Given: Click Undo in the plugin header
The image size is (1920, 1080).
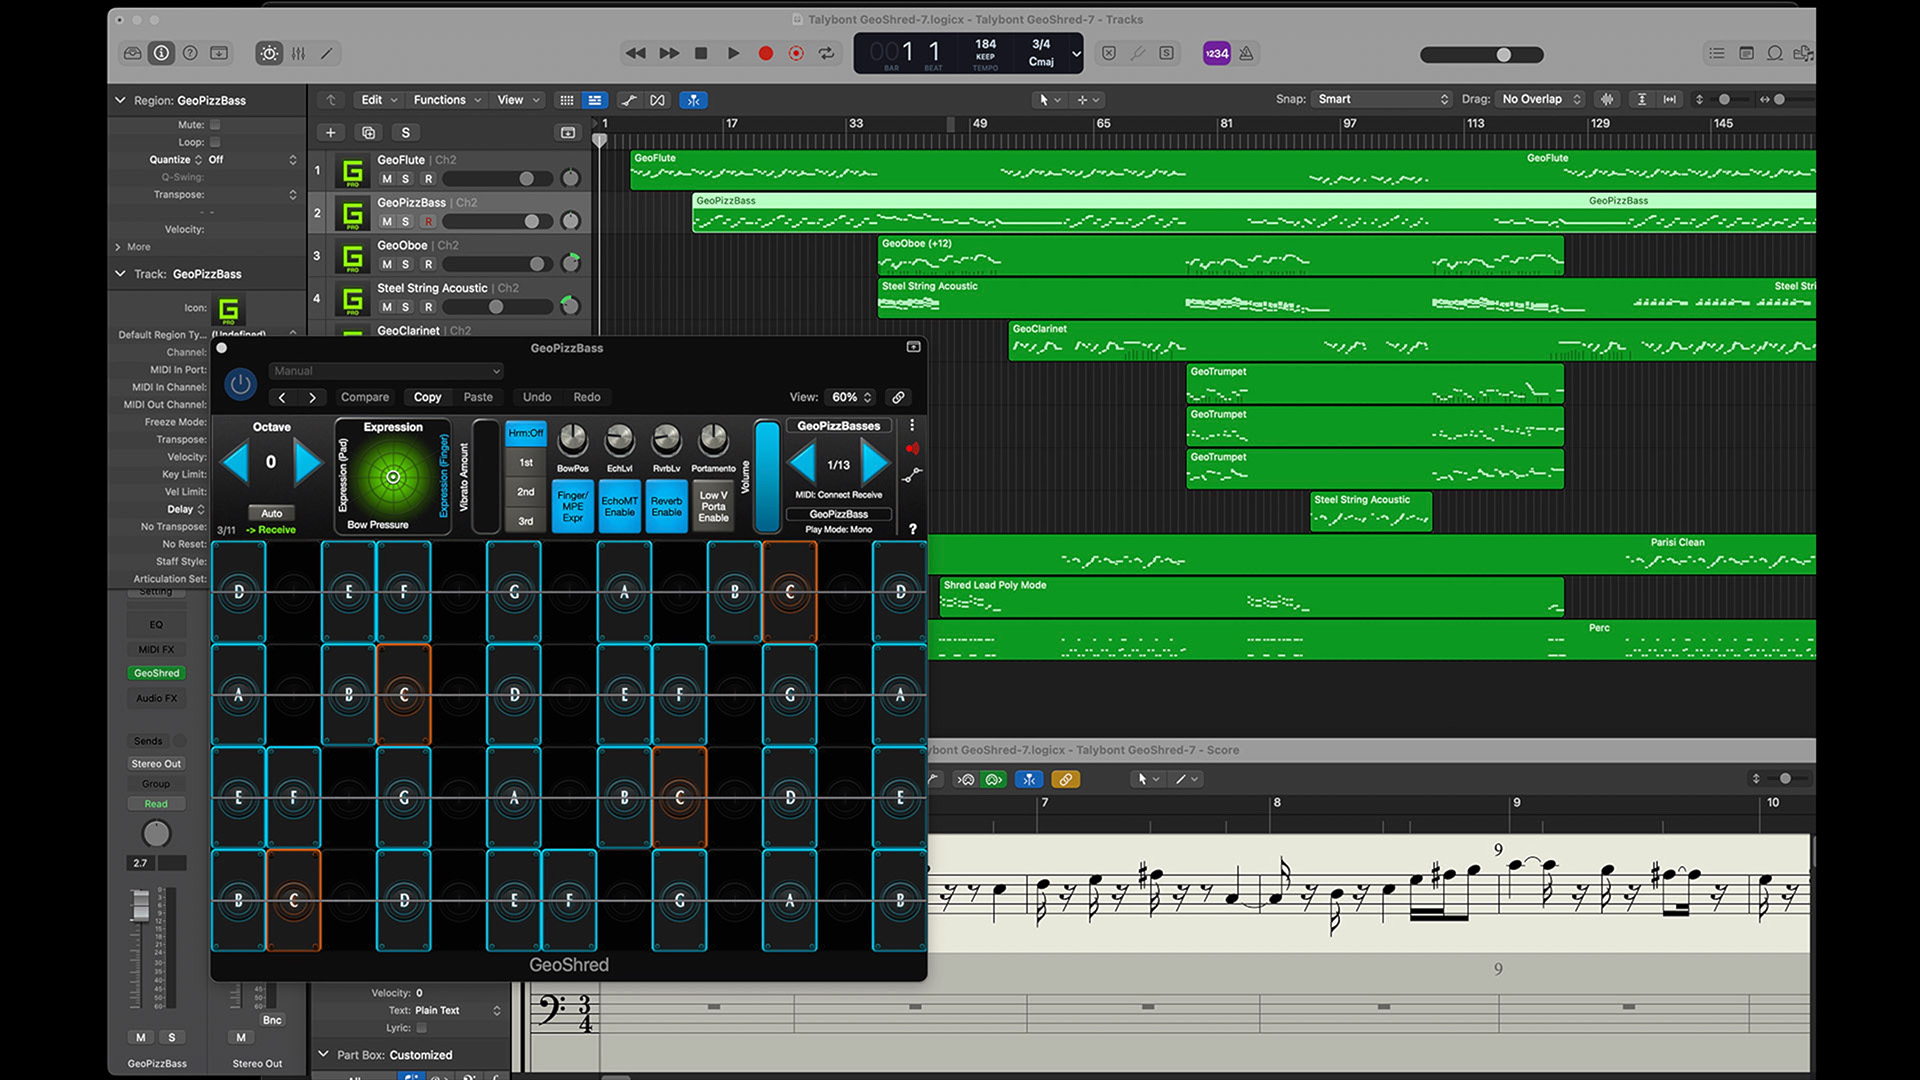Looking at the screenshot, I should [537, 397].
